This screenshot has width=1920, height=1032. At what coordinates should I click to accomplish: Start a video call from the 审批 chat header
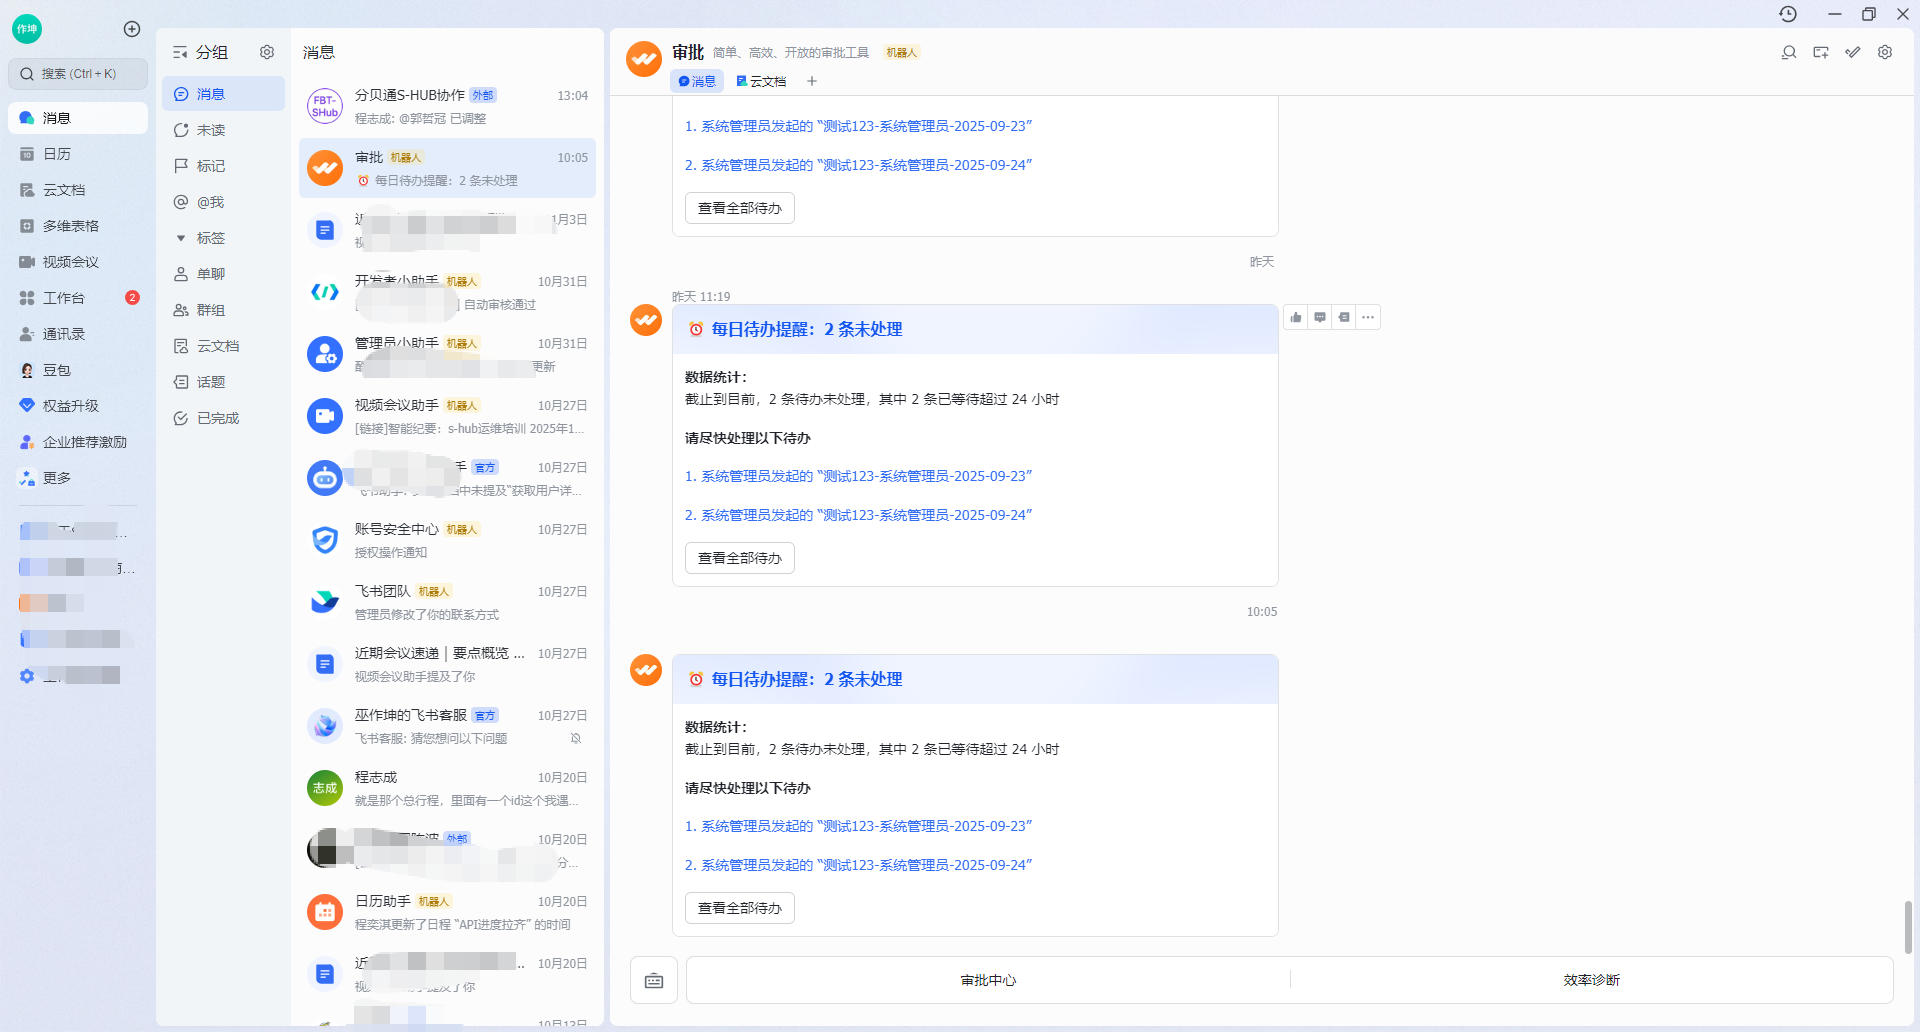point(1821,52)
